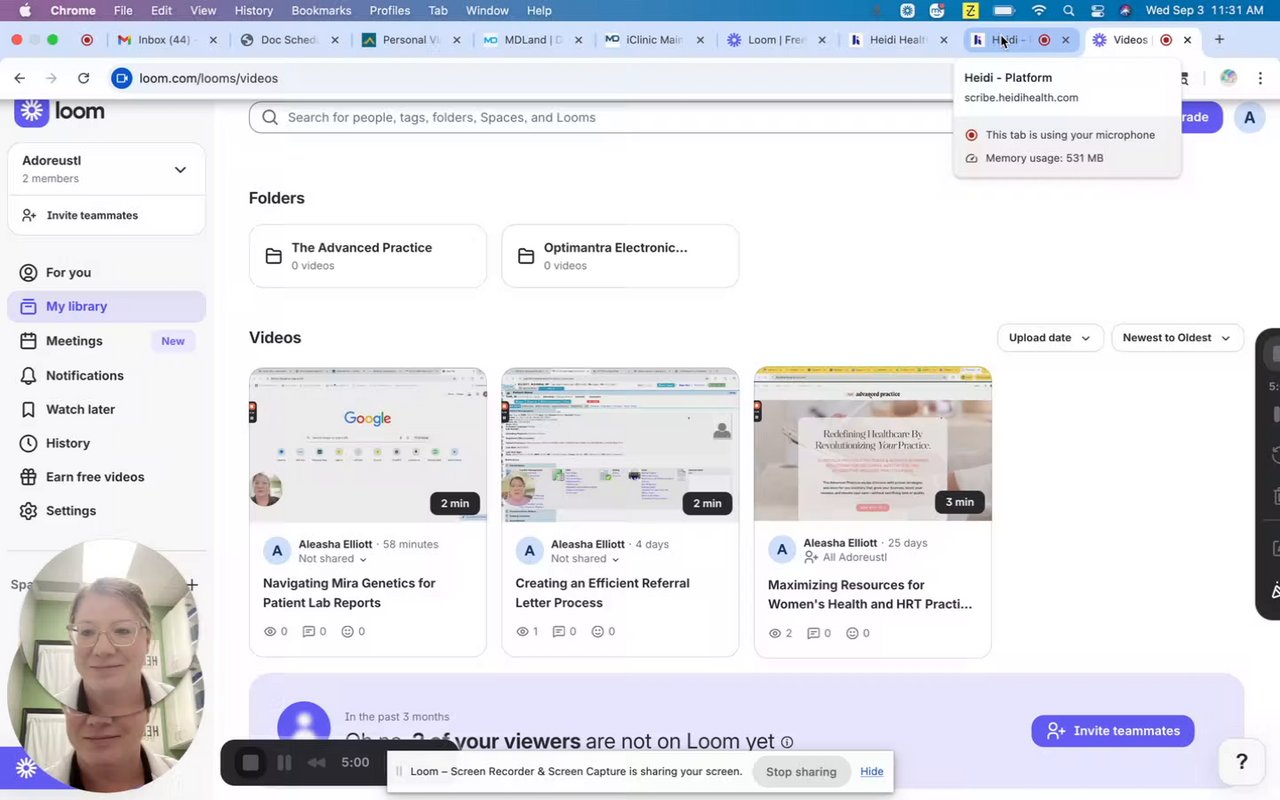Open the help question mark button
Viewport: 1280px width, 800px height.
[1242, 762]
